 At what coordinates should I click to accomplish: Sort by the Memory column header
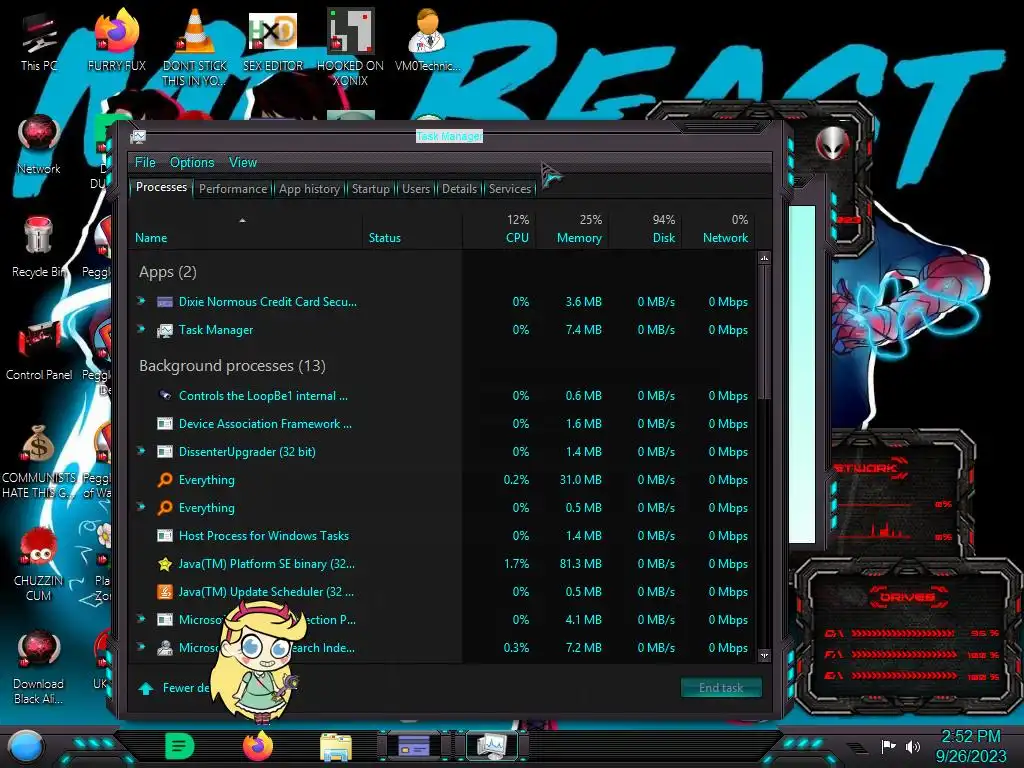point(572,229)
